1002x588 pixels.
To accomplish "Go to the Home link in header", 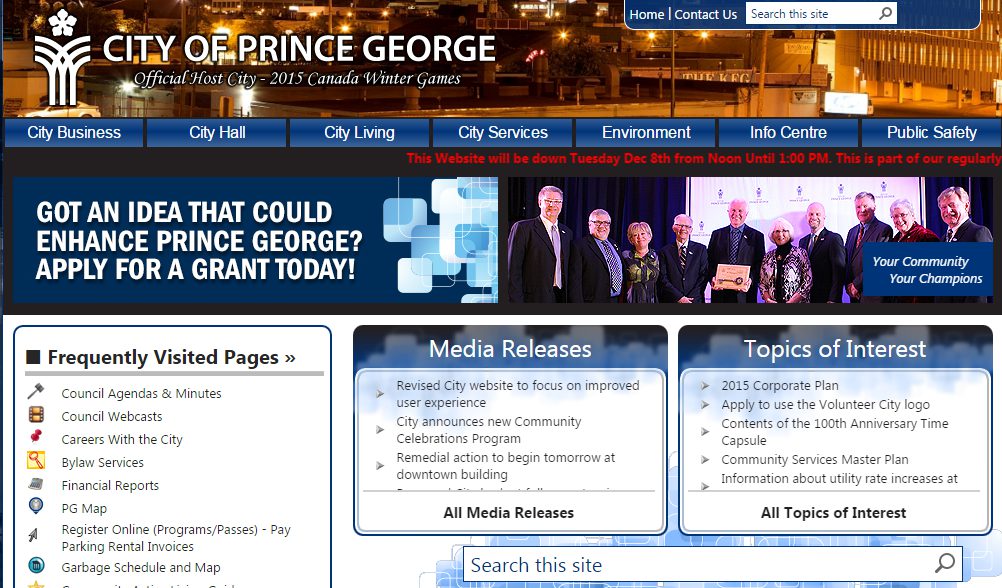I will 647,14.
